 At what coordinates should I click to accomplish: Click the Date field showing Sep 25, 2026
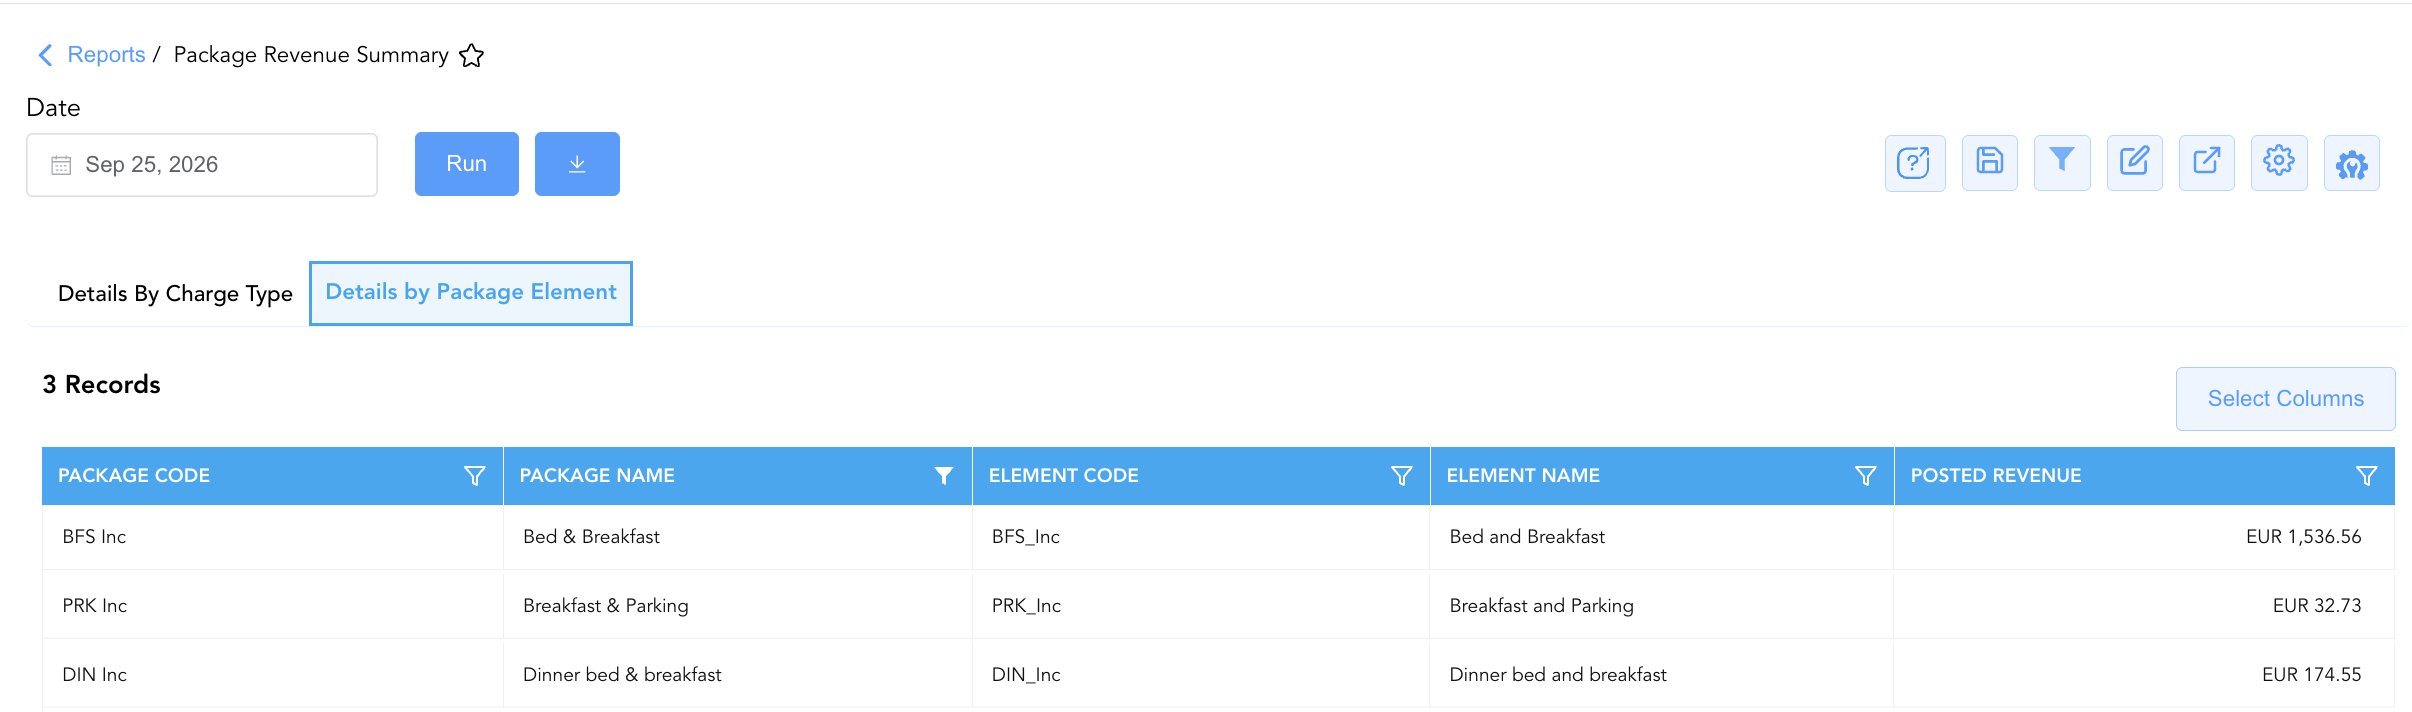(x=202, y=165)
